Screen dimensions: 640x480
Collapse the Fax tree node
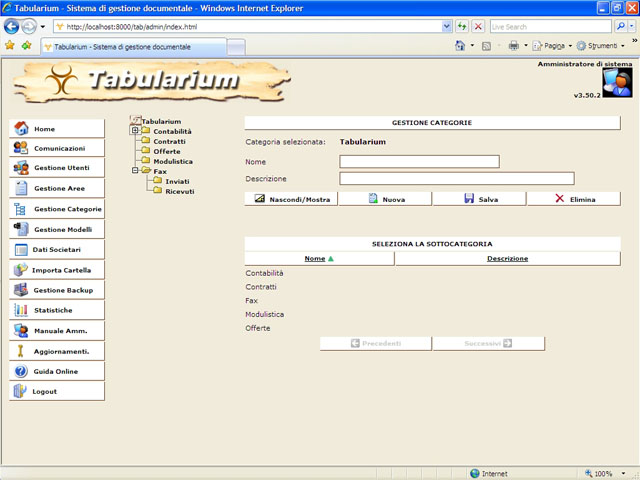tap(135, 170)
